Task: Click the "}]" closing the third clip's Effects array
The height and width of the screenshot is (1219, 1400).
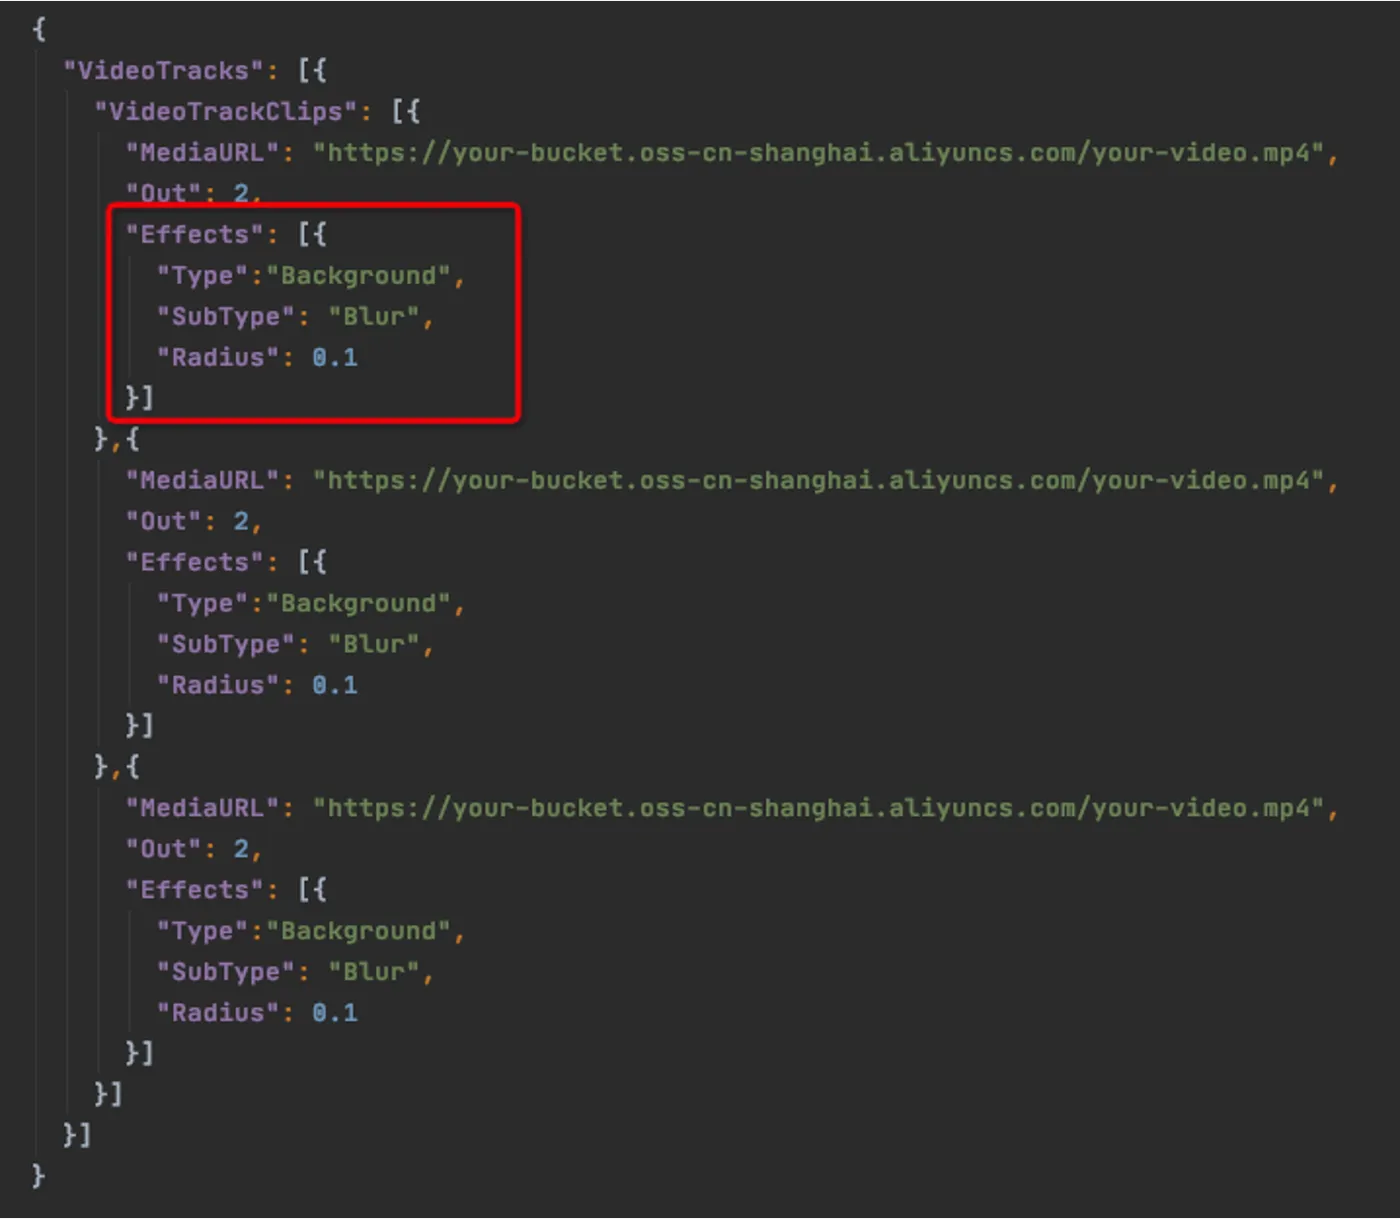Action: click(x=139, y=1054)
